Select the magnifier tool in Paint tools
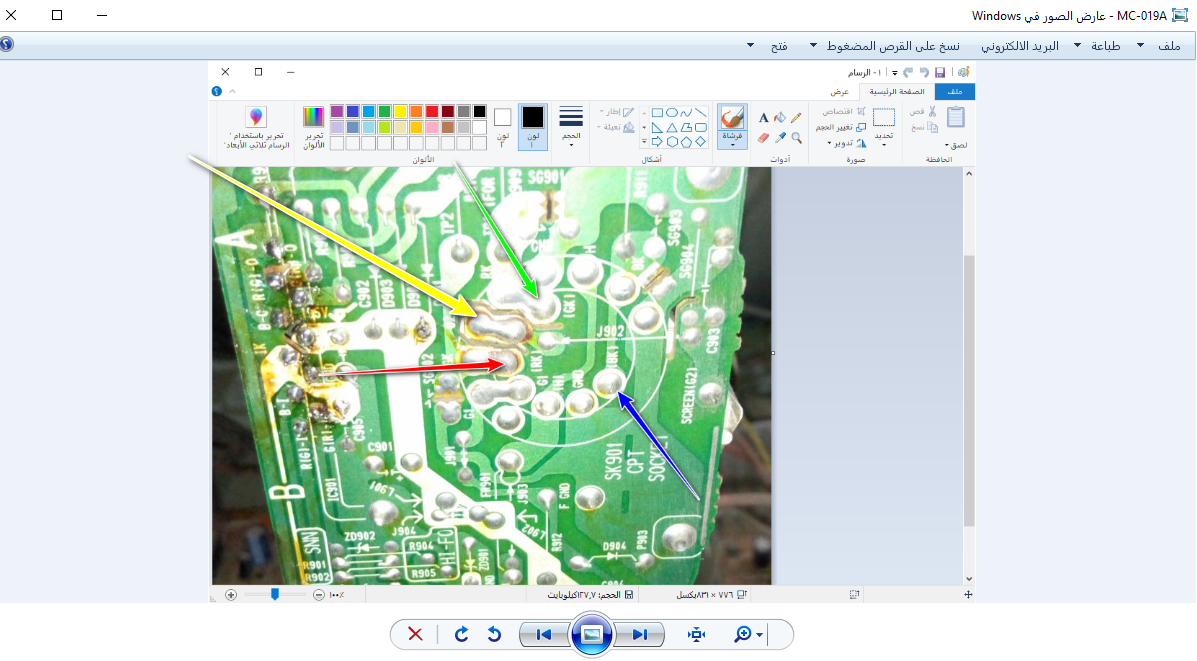1197x661 pixels. click(x=796, y=138)
